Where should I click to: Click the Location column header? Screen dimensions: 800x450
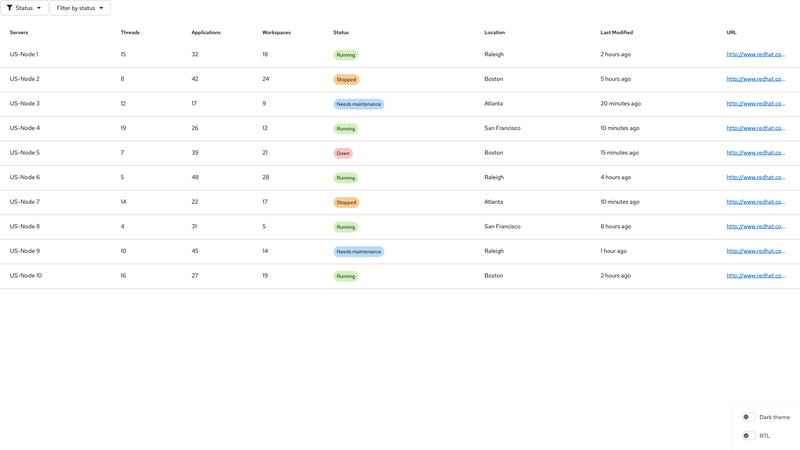(494, 33)
